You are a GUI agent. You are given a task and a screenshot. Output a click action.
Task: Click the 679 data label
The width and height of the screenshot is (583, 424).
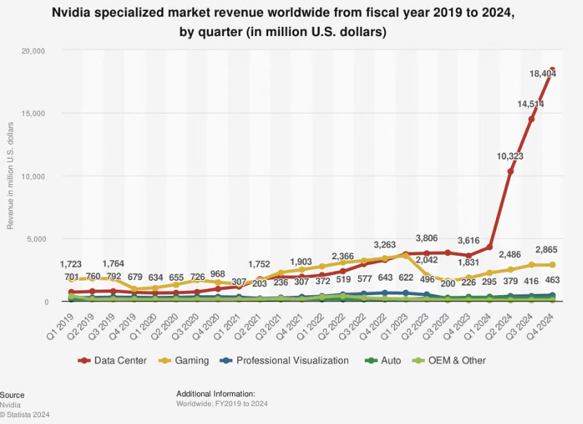coord(135,277)
